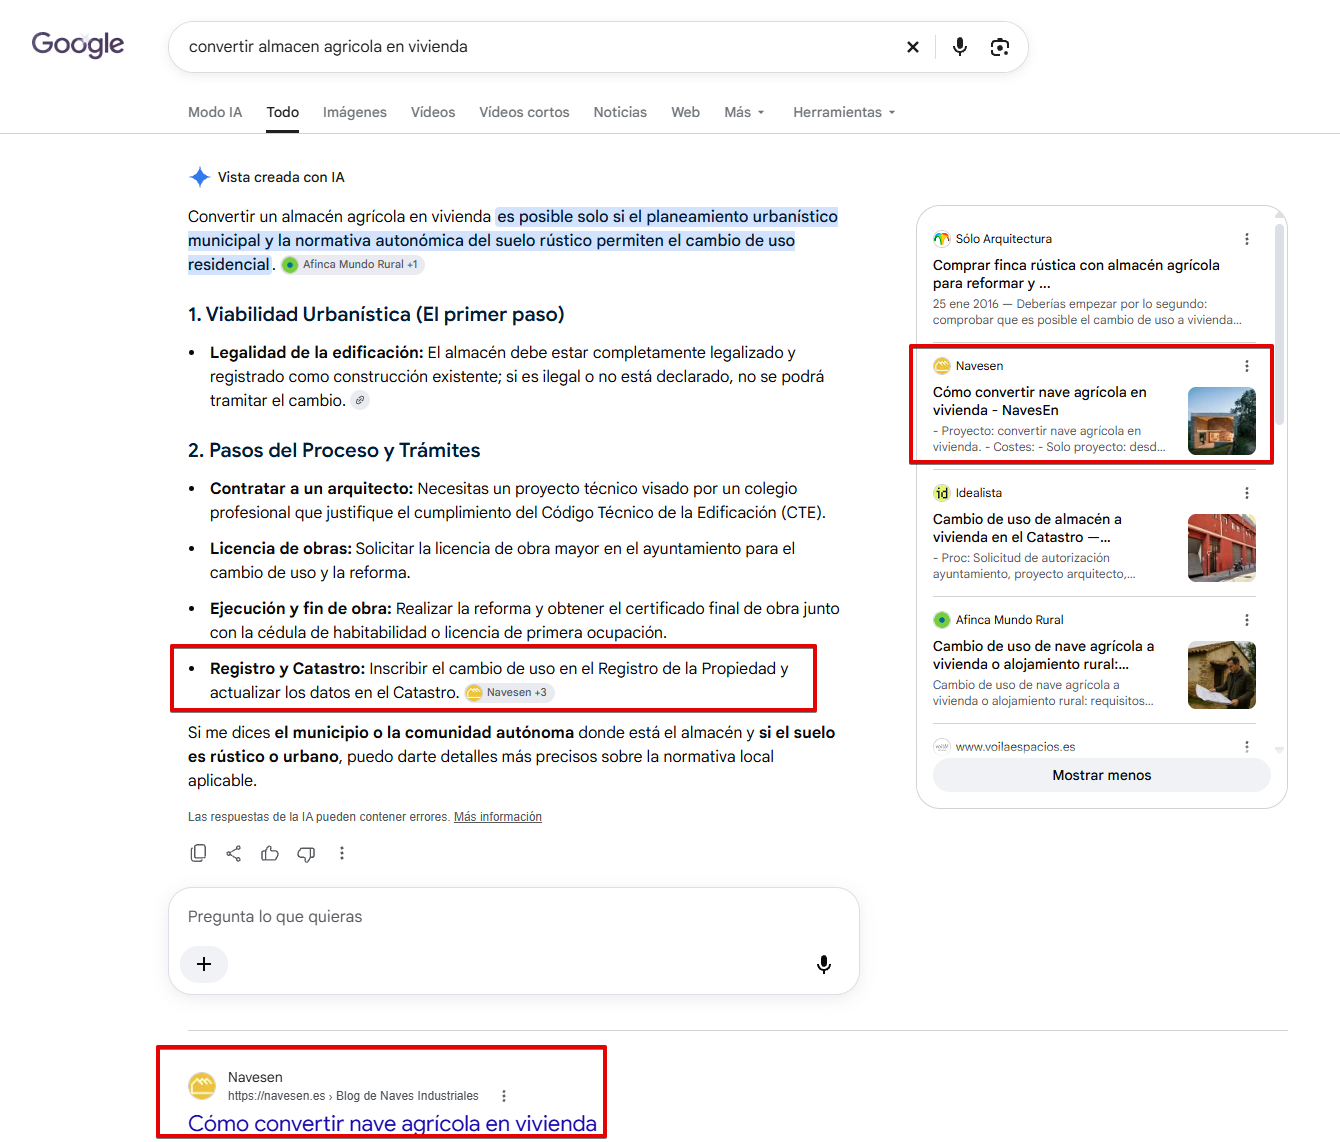
Task: Click the plus button in follow-up box
Action: coord(204,964)
